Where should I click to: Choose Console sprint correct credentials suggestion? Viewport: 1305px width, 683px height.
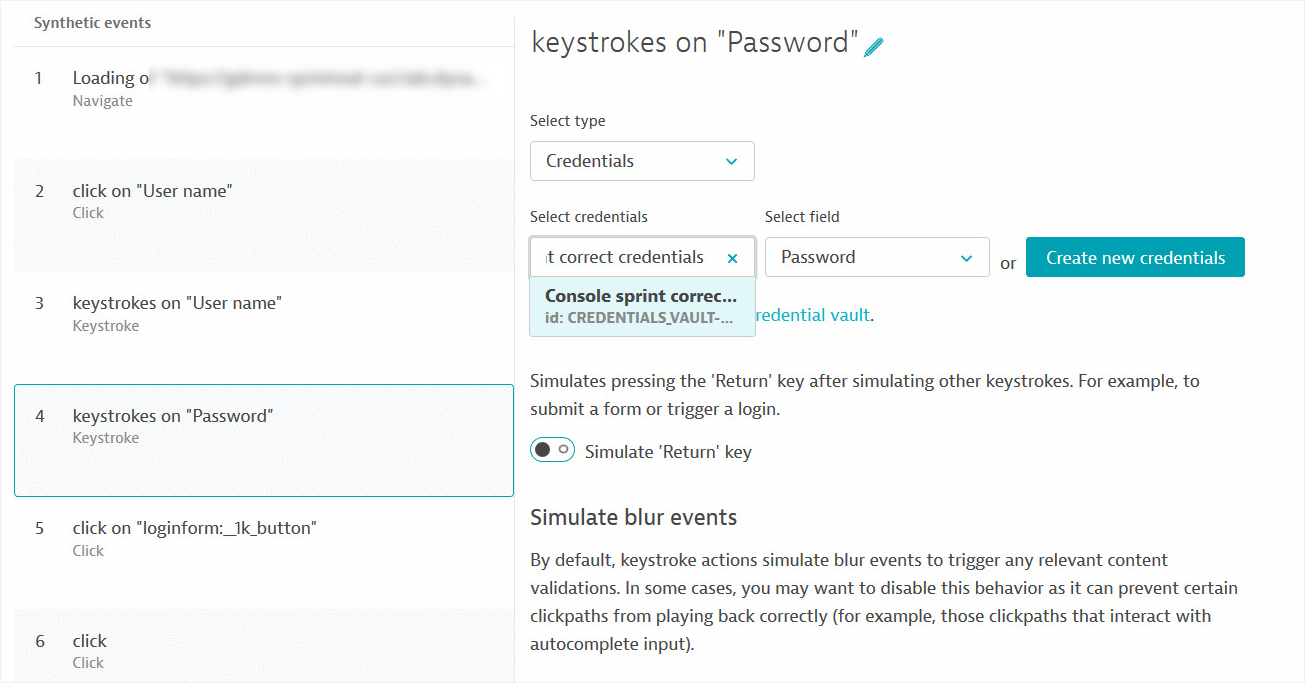(642, 306)
